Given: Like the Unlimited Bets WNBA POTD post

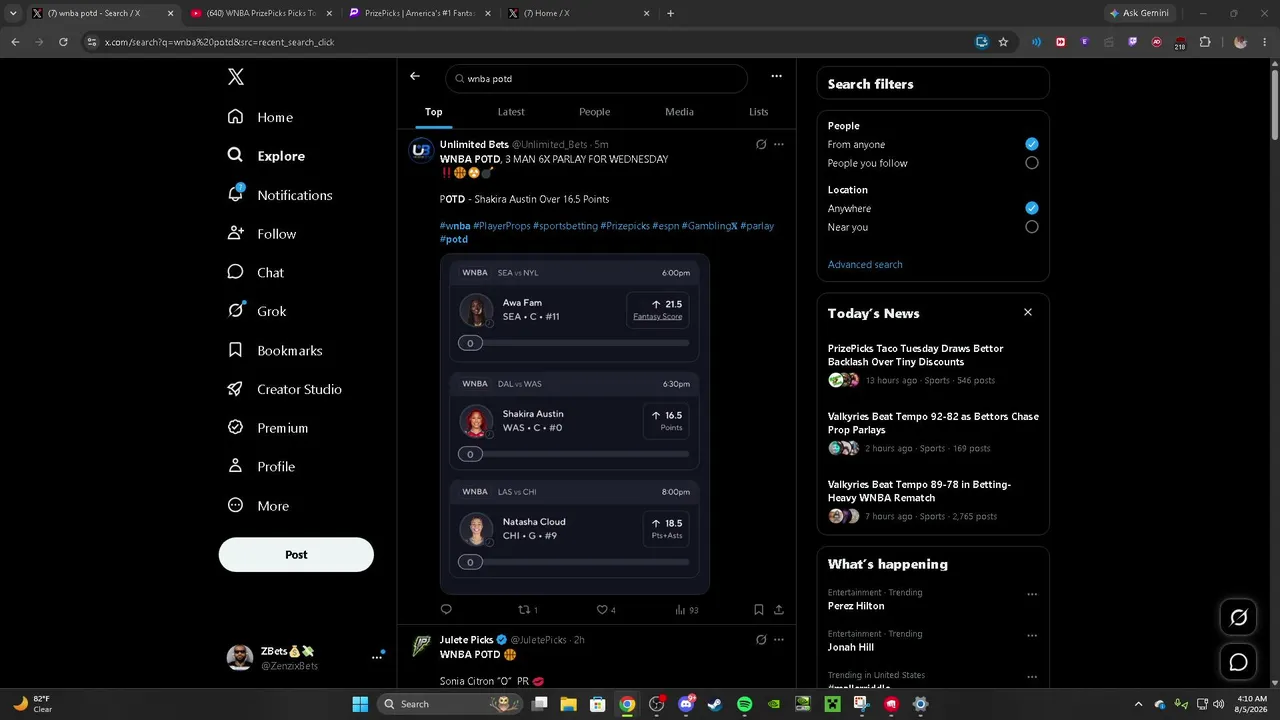Looking at the screenshot, I should (x=606, y=609).
